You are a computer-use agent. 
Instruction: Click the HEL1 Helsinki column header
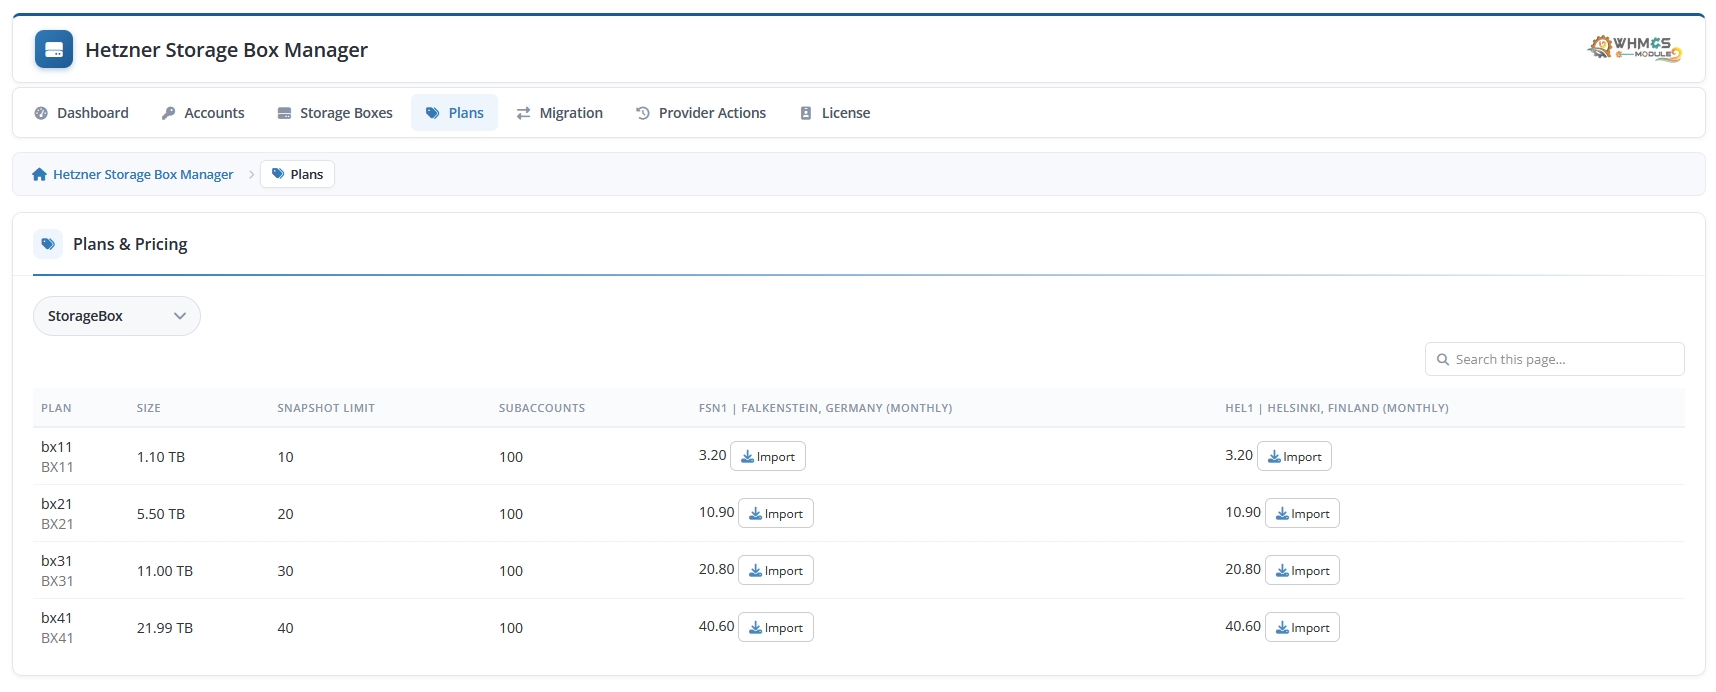point(1337,408)
